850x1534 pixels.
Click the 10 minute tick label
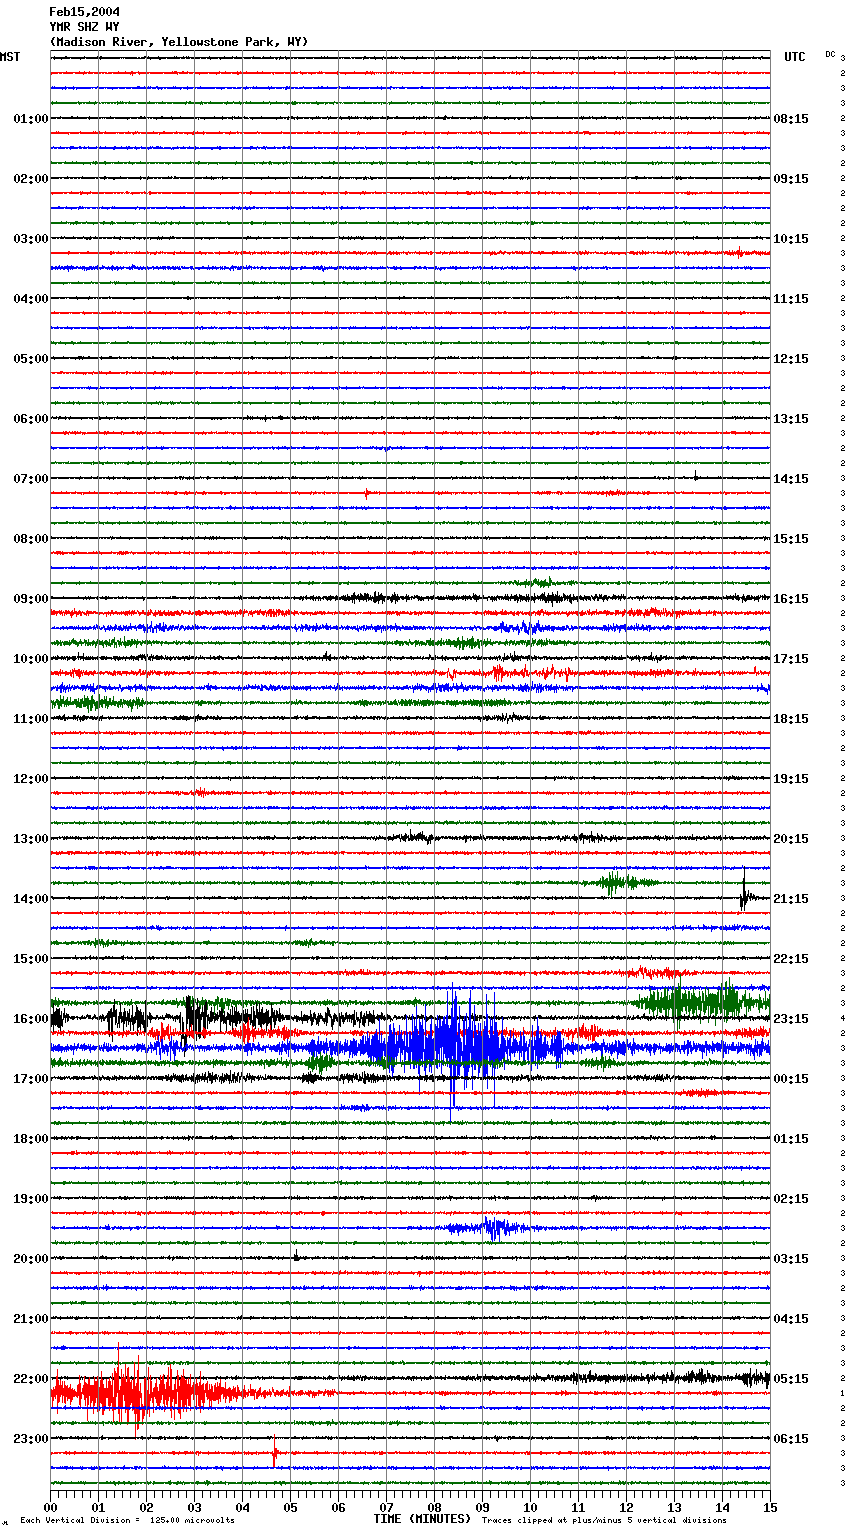coord(530,1507)
